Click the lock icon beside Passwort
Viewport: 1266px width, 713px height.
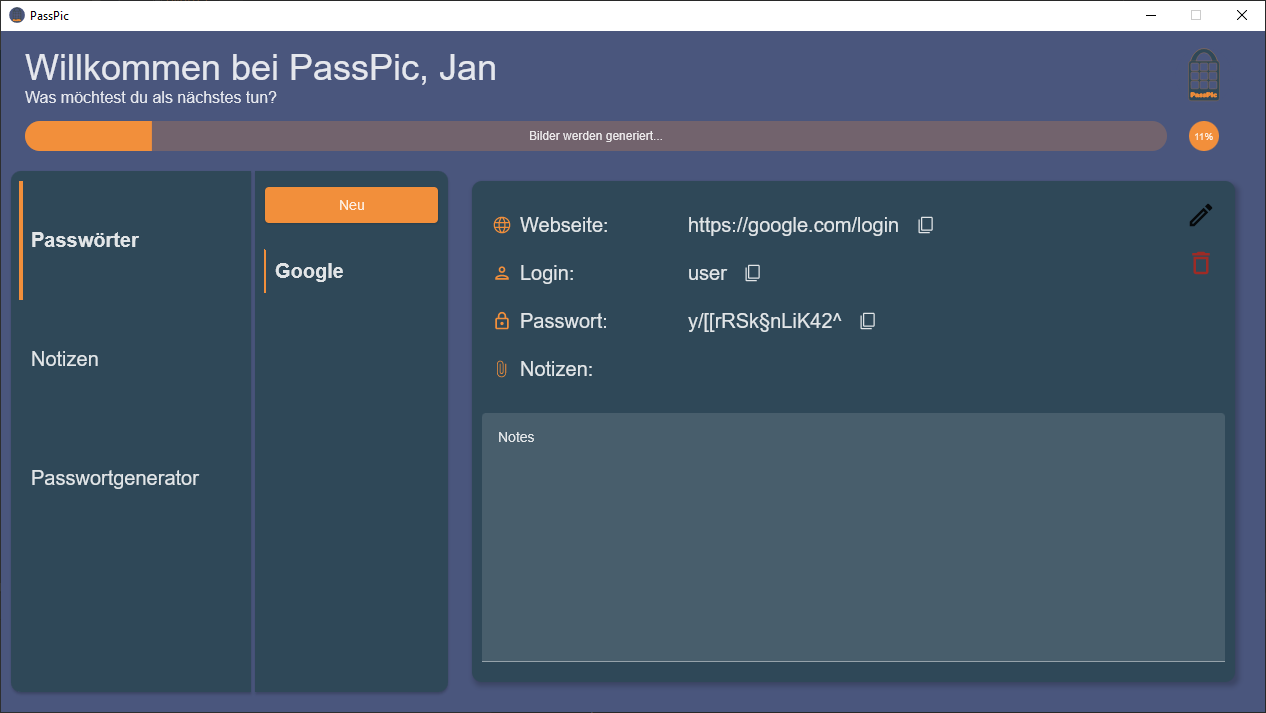click(x=502, y=321)
